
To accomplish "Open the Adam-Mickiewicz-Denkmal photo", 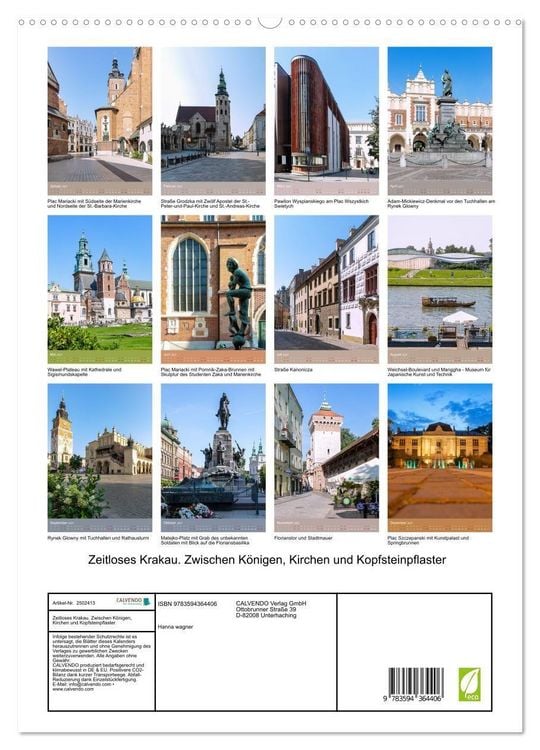I will [440, 121].
